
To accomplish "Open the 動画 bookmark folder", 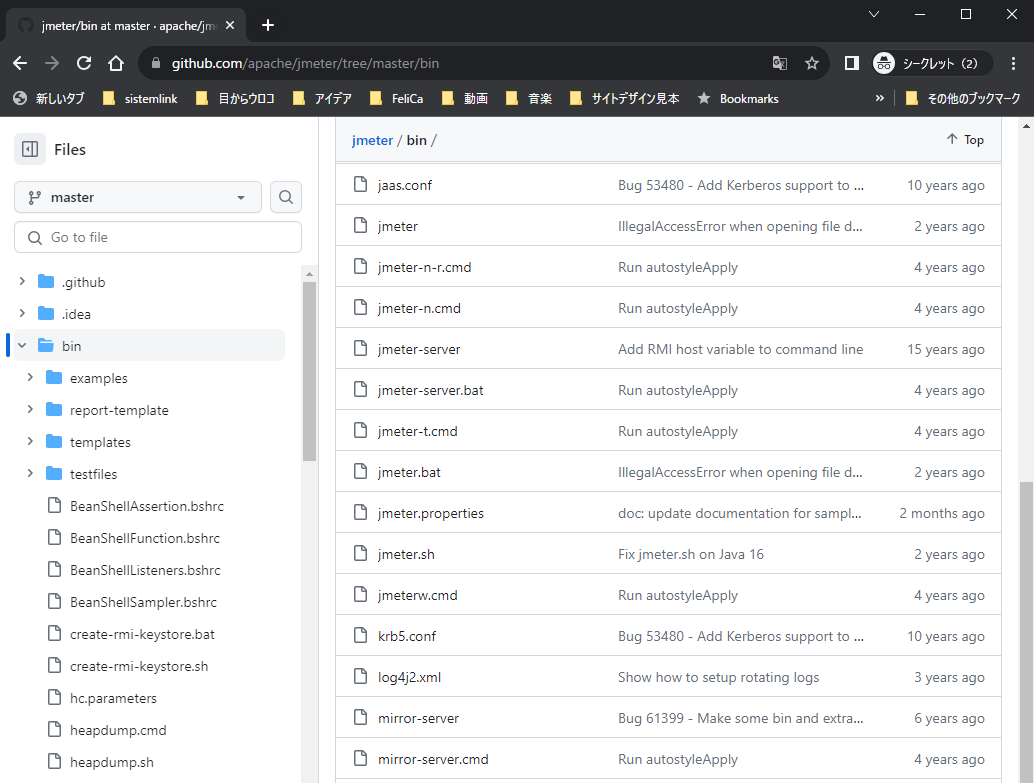I will tap(465, 98).
